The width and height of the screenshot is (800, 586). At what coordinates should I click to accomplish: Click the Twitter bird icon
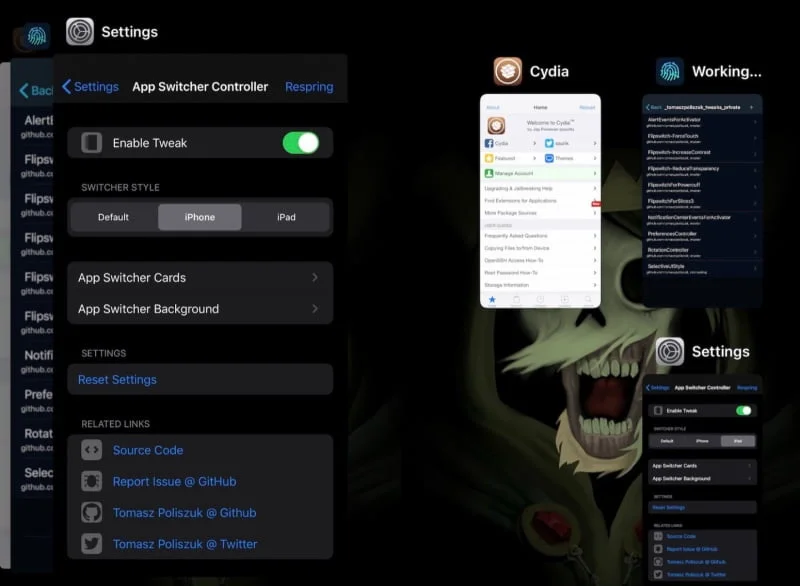(x=92, y=544)
